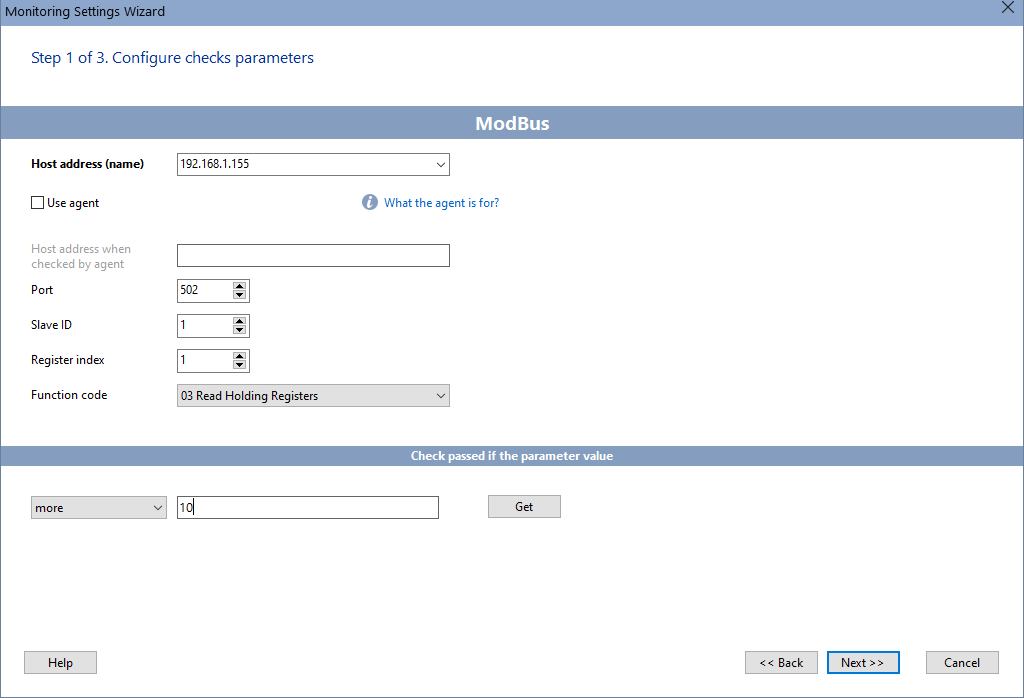Image resolution: width=1024 pixels, height=698 pixels.
Task: Increase the Slave ID with up arrow
Action: 240,321
